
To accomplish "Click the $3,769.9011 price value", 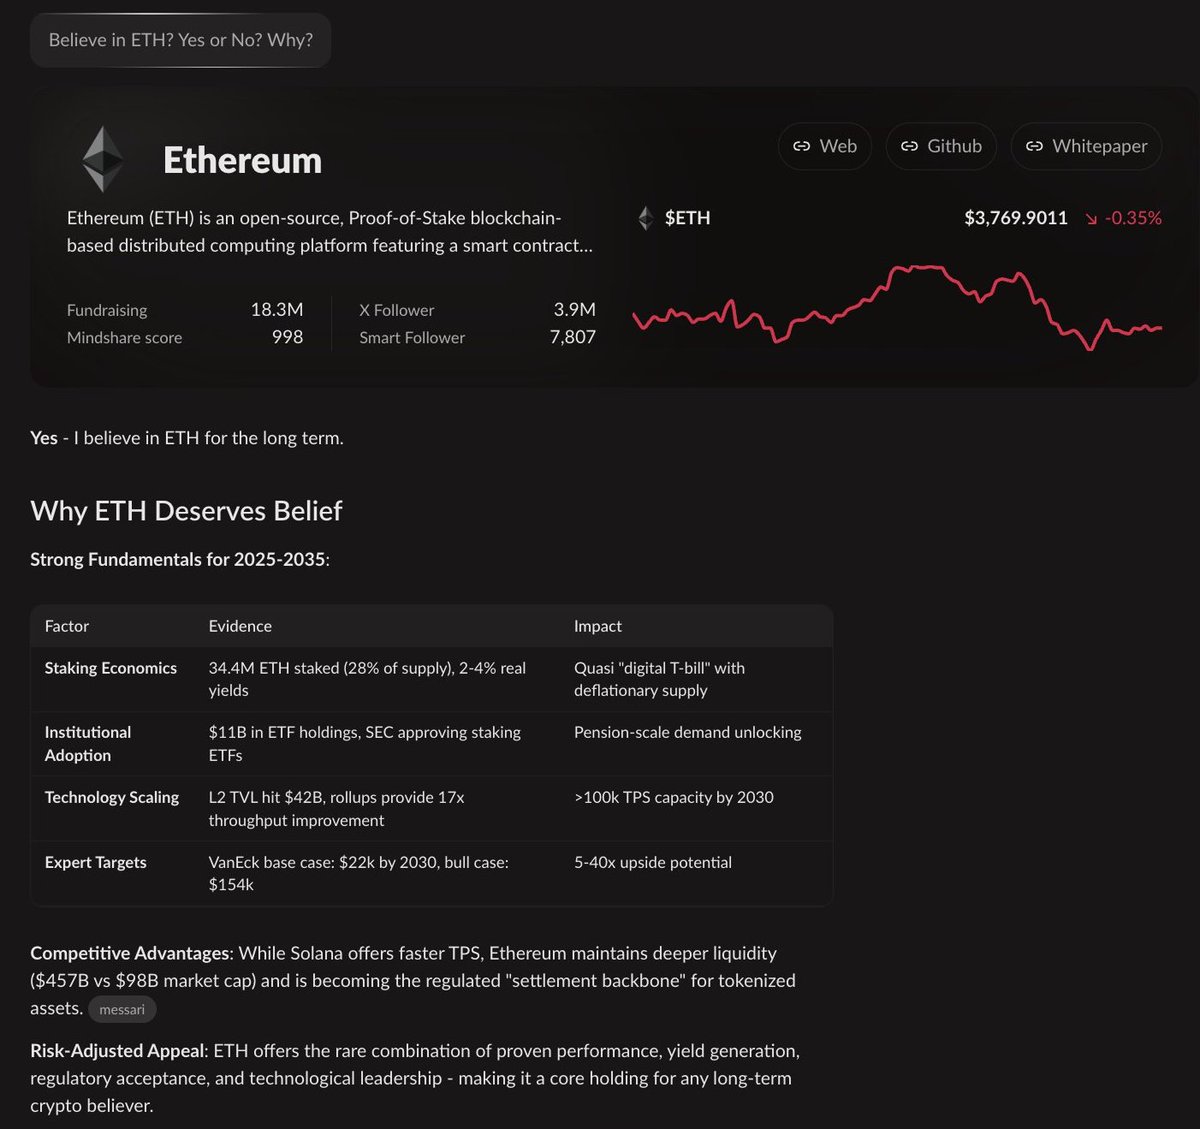I will click(1016, 218).
